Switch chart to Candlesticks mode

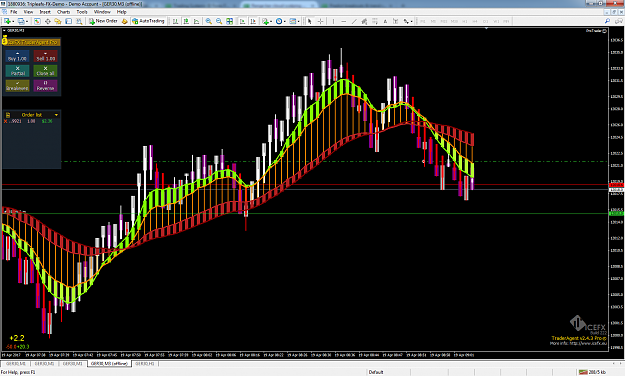coord(186,21)
